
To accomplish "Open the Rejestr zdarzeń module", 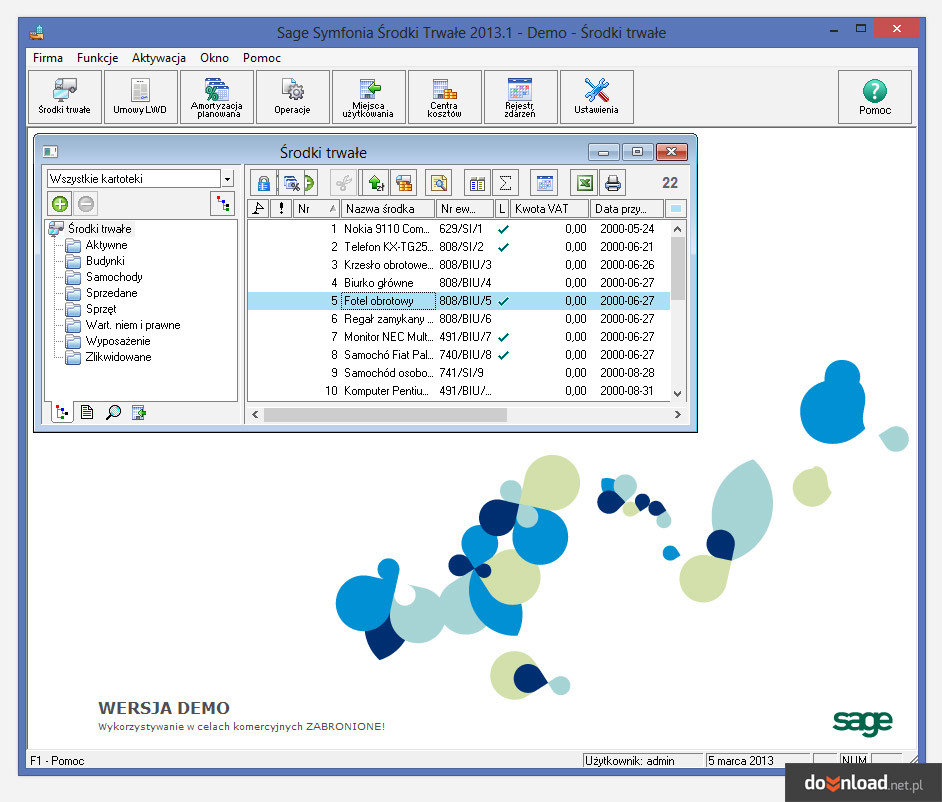I will pos(521,97).
